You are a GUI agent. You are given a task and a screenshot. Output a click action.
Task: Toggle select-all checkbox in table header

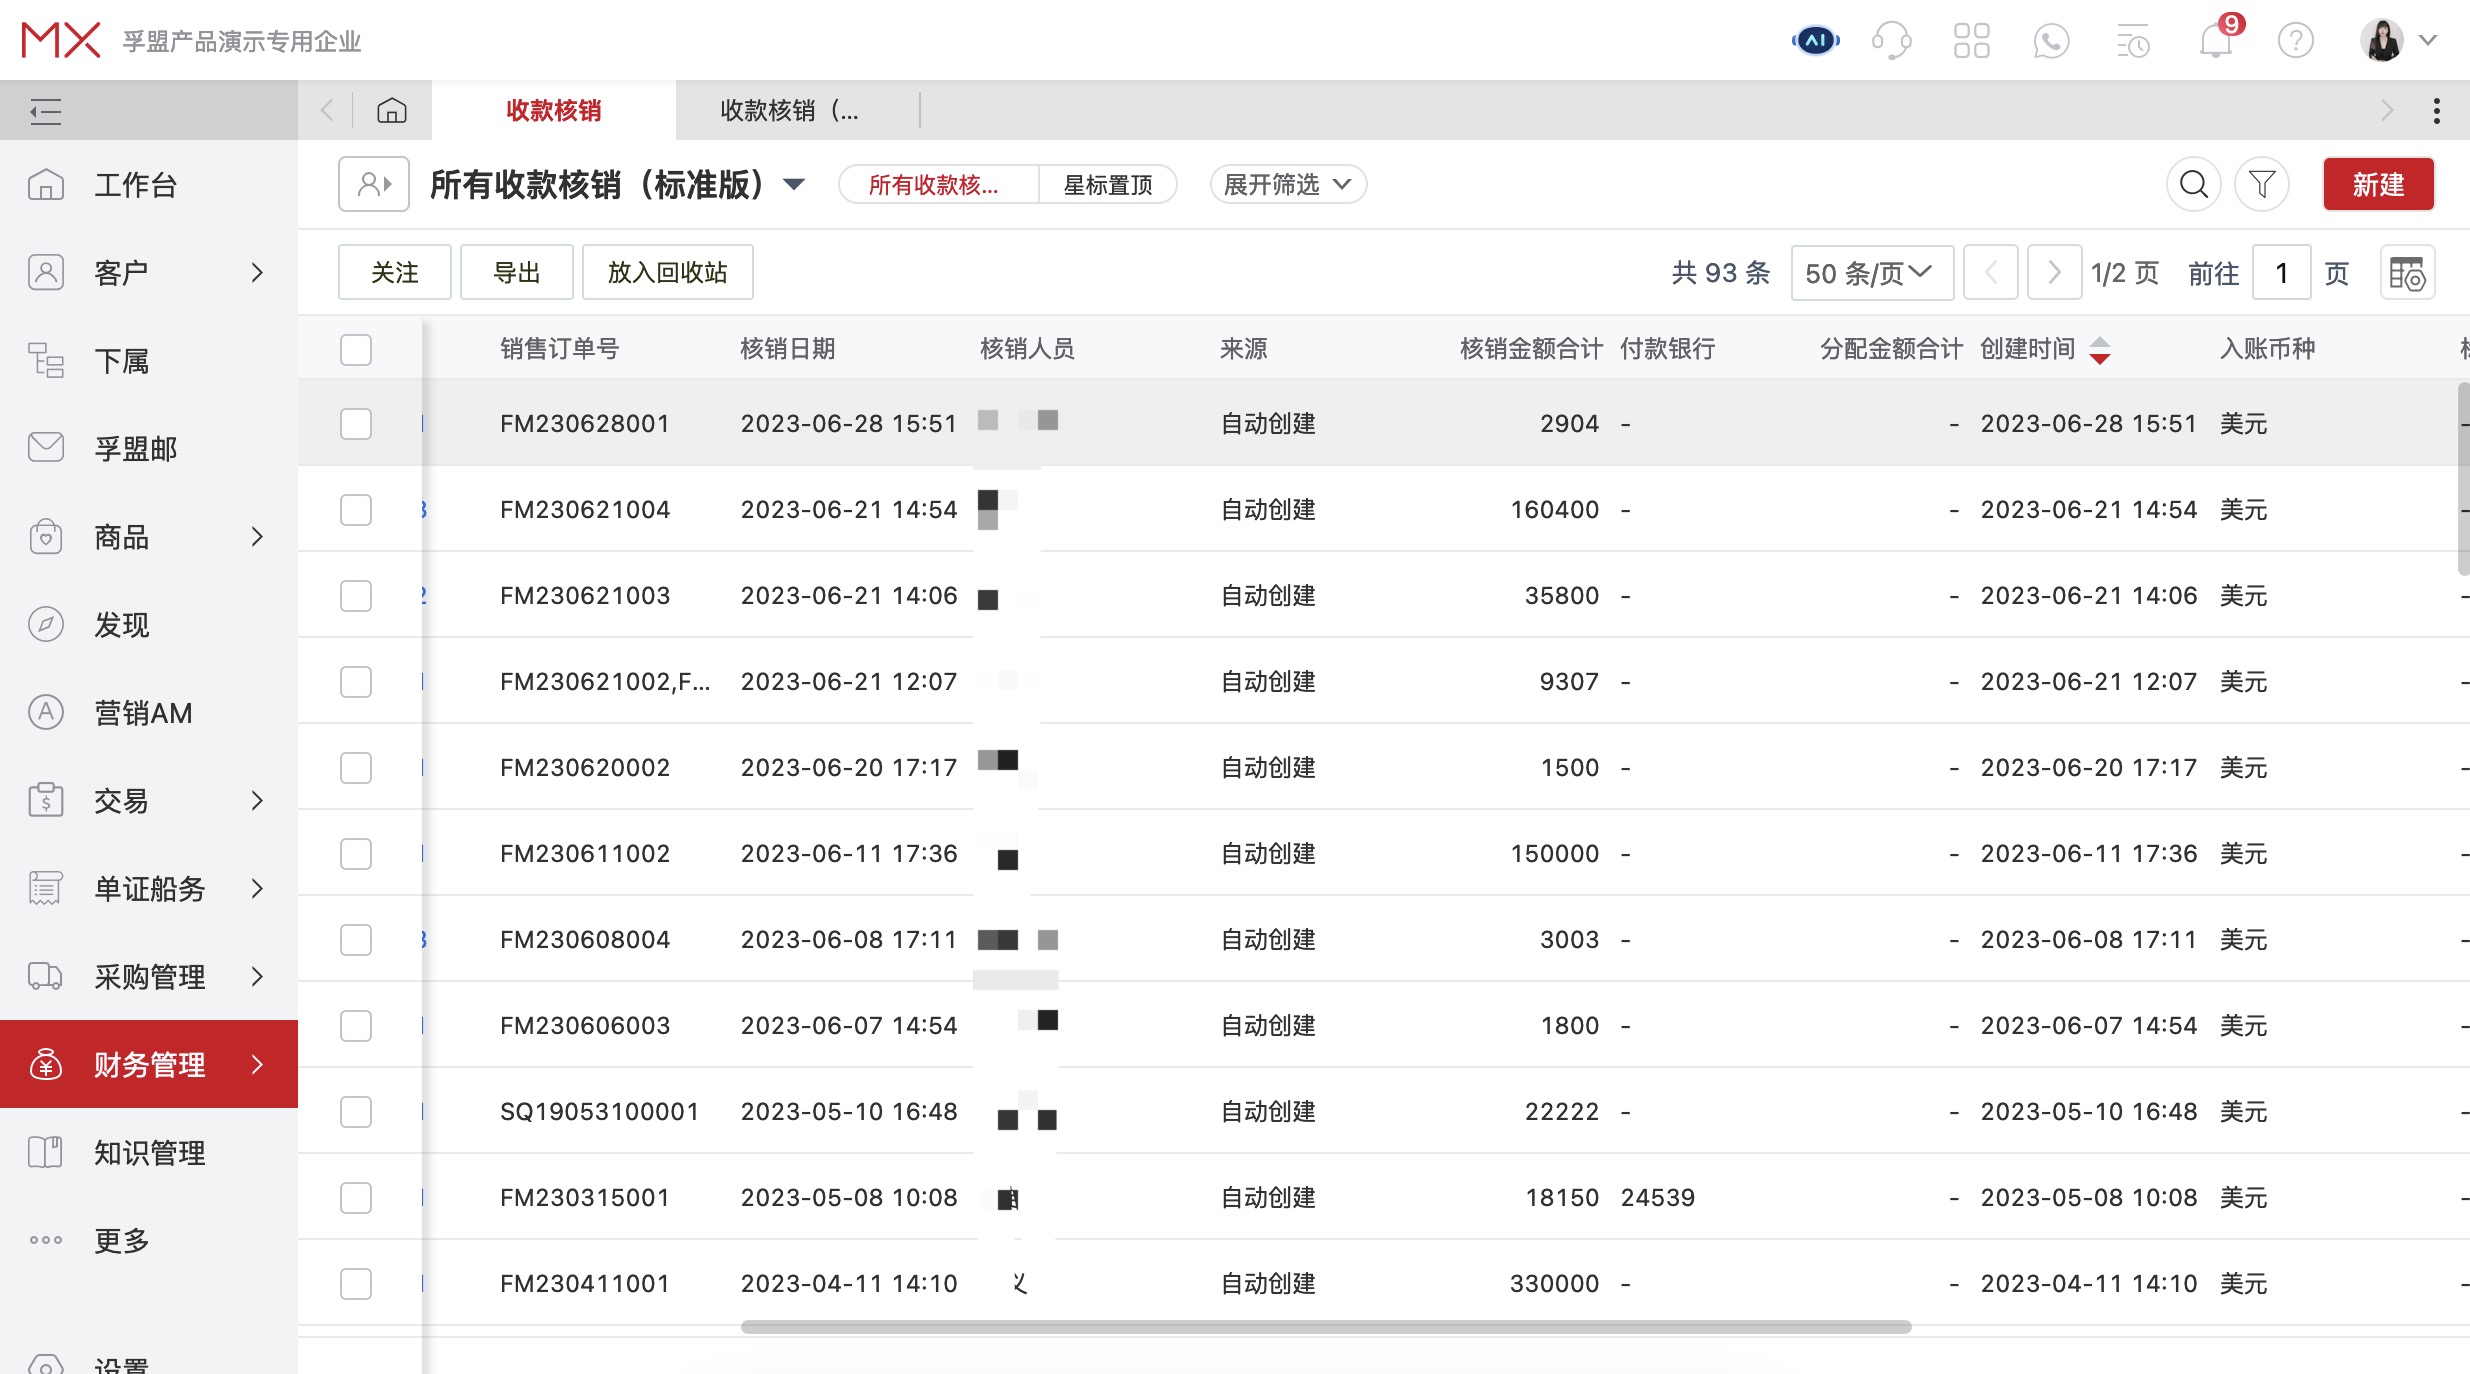coord(356,349)
